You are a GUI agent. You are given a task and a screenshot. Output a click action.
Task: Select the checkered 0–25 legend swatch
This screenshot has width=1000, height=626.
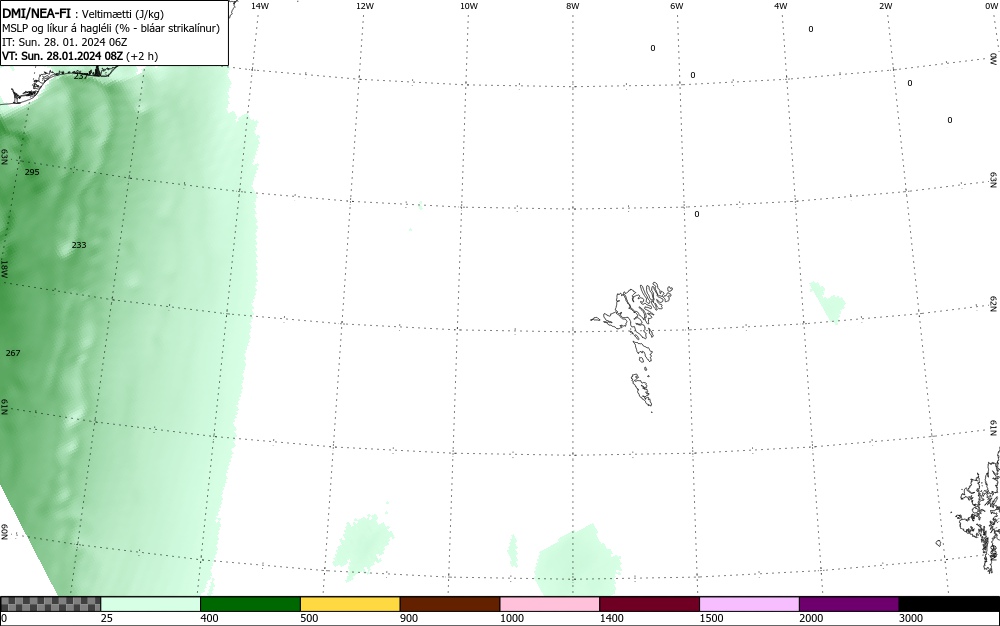click(50, 604)
